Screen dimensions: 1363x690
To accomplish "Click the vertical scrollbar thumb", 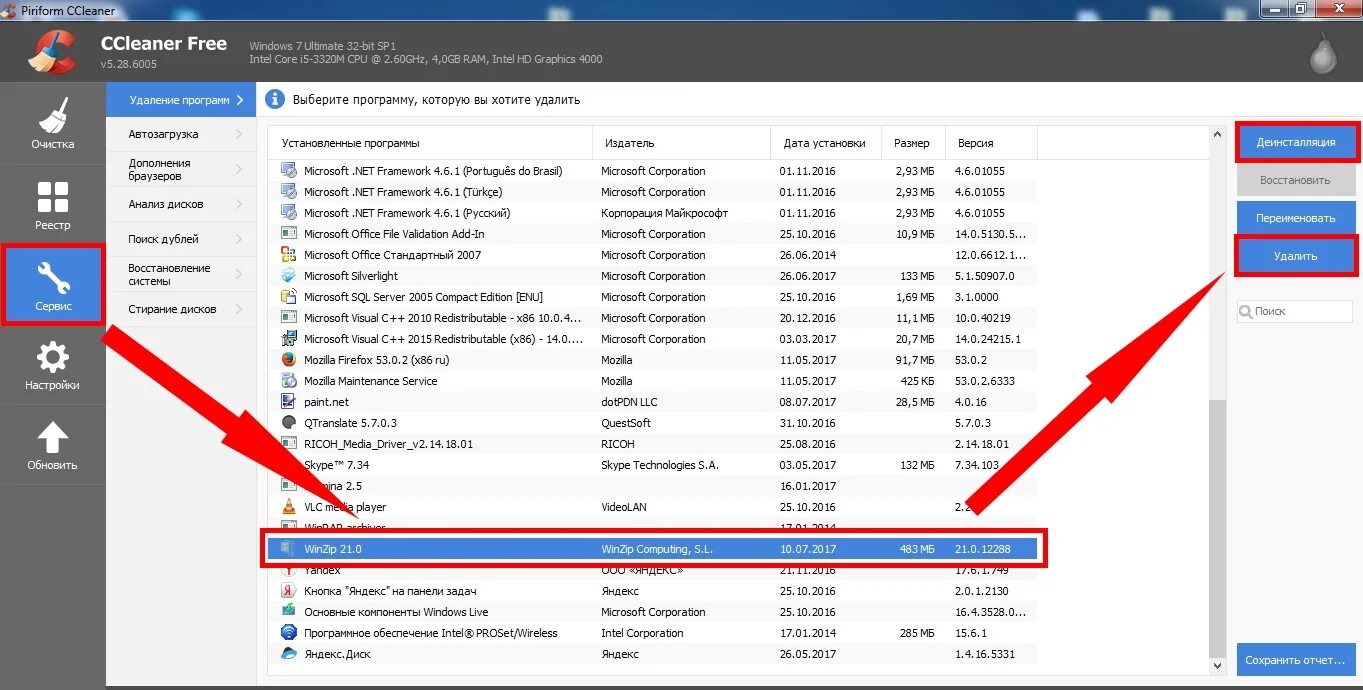I will (1217, 529).
